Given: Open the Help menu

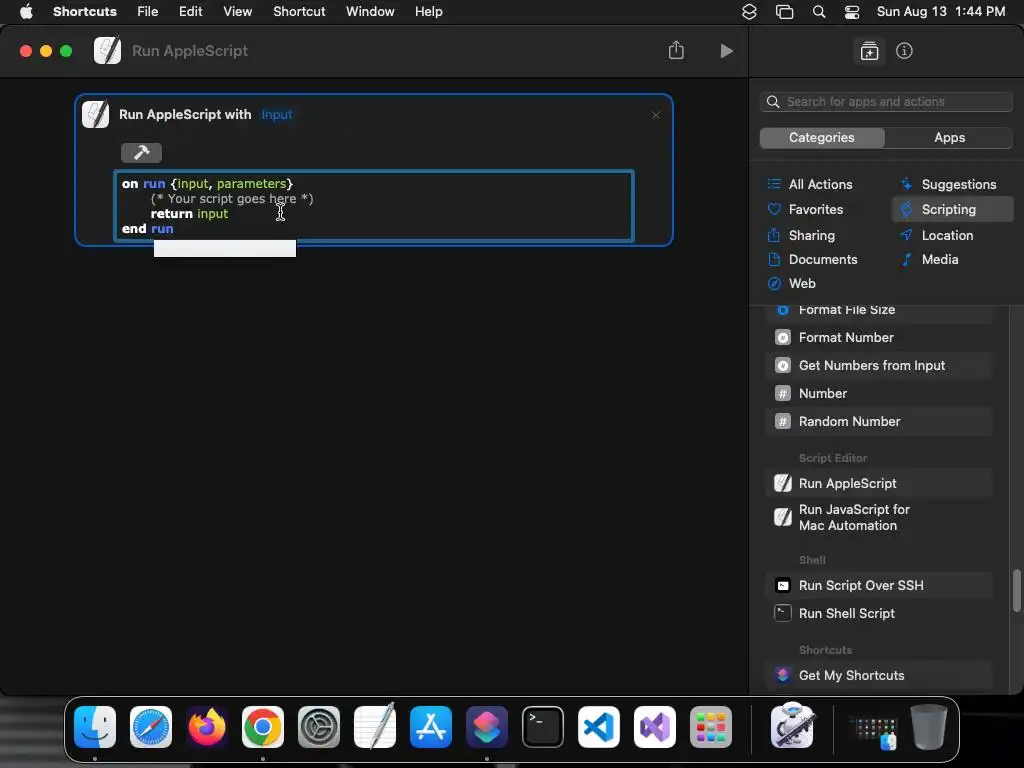Looking at the screenshot, I should [428, 12].
